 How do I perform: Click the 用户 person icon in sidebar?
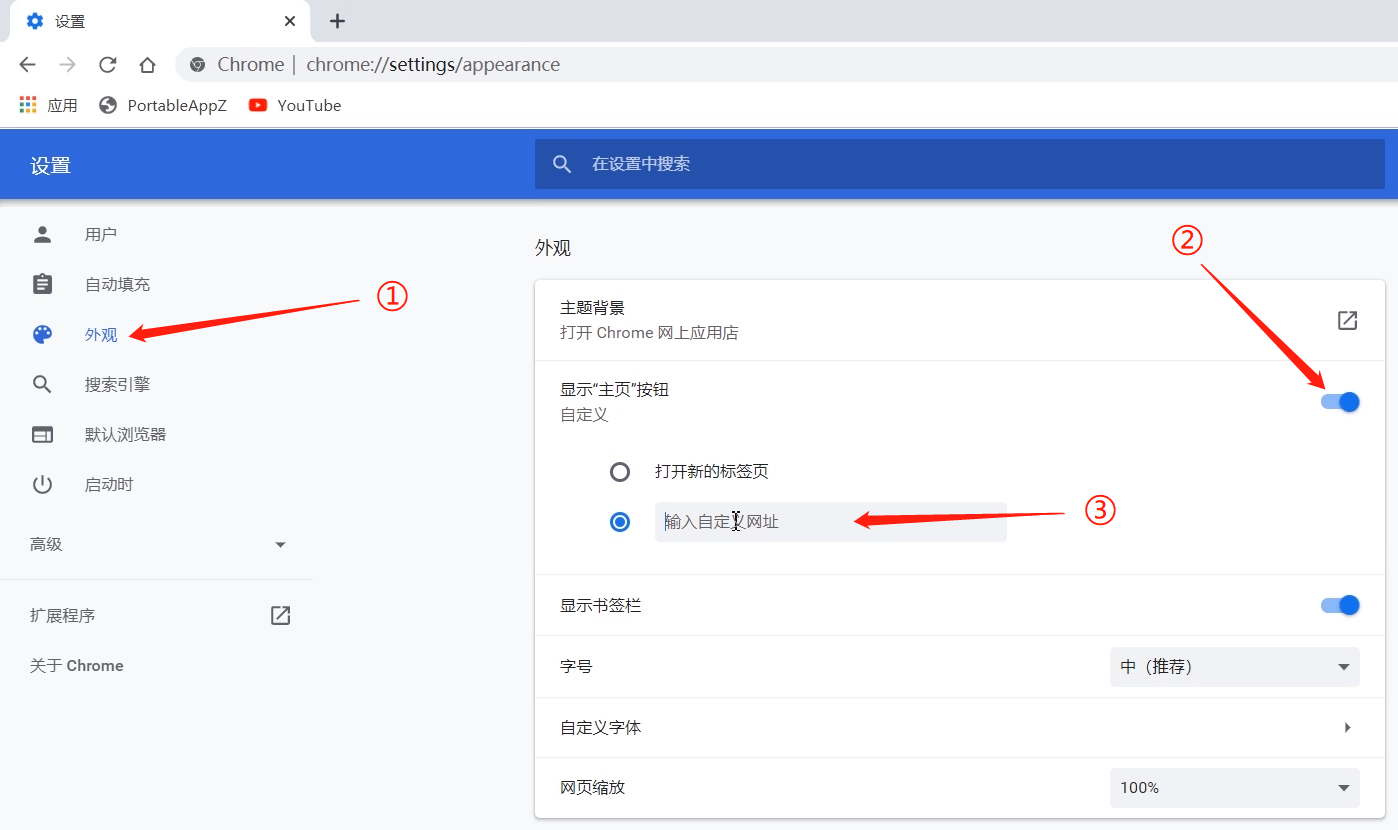tap(42, 233)
